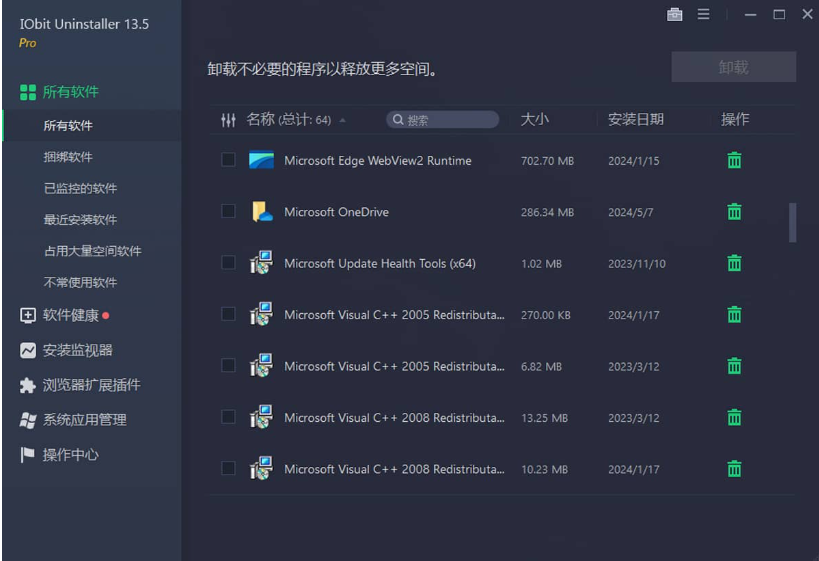The height and width of the screenshot is (561, 819).
Task: Open the hamburger options menu
Action: coord(703,14)
